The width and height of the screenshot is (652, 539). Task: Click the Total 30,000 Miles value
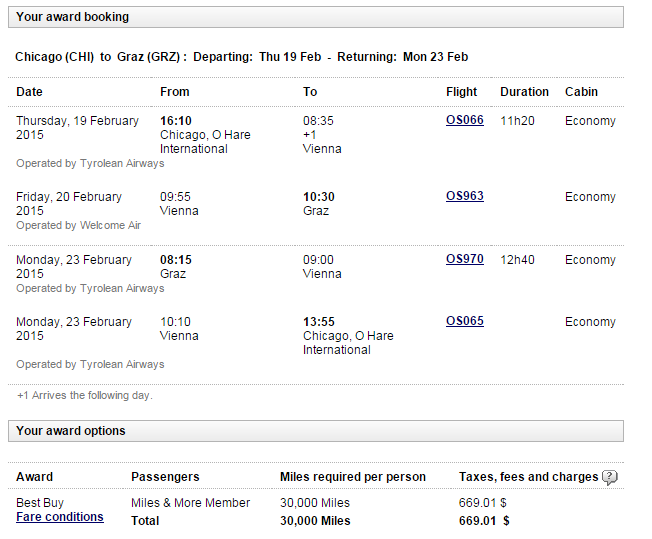(315, 521)
